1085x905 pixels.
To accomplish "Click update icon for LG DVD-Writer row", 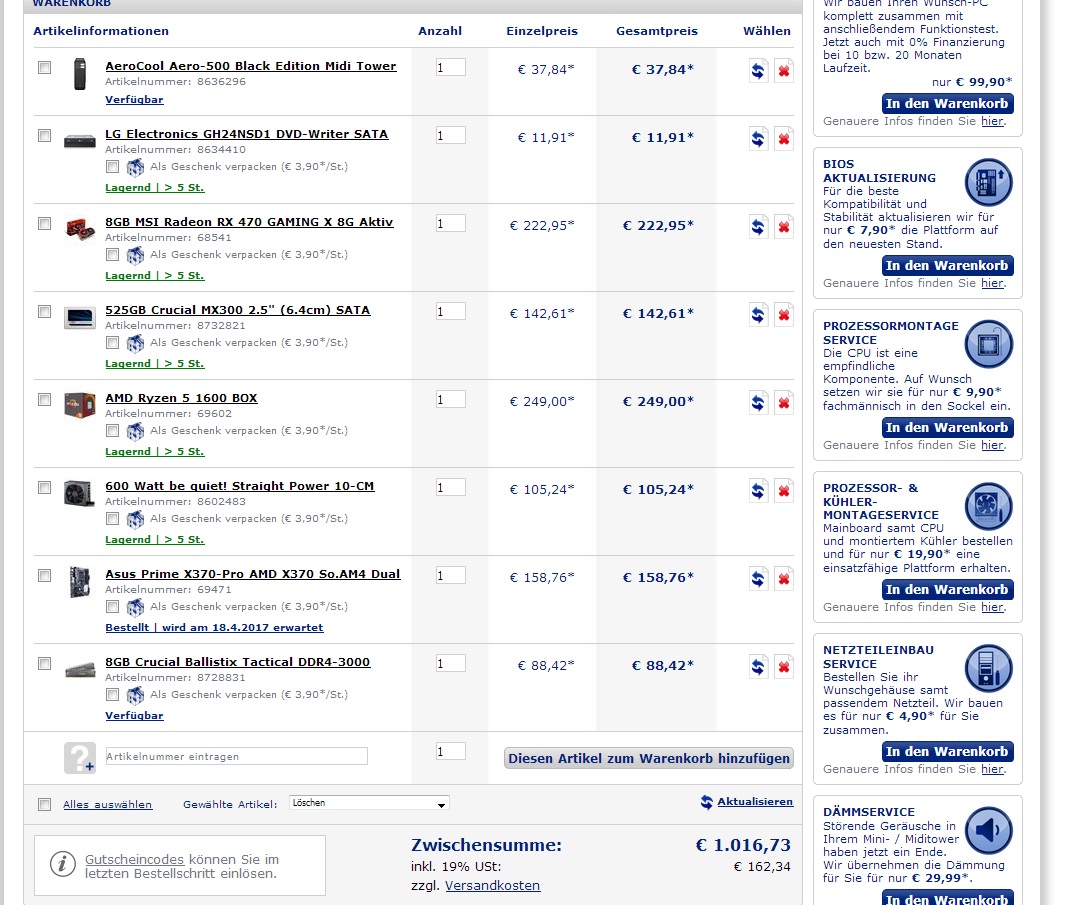I will (x=758, y=139).
